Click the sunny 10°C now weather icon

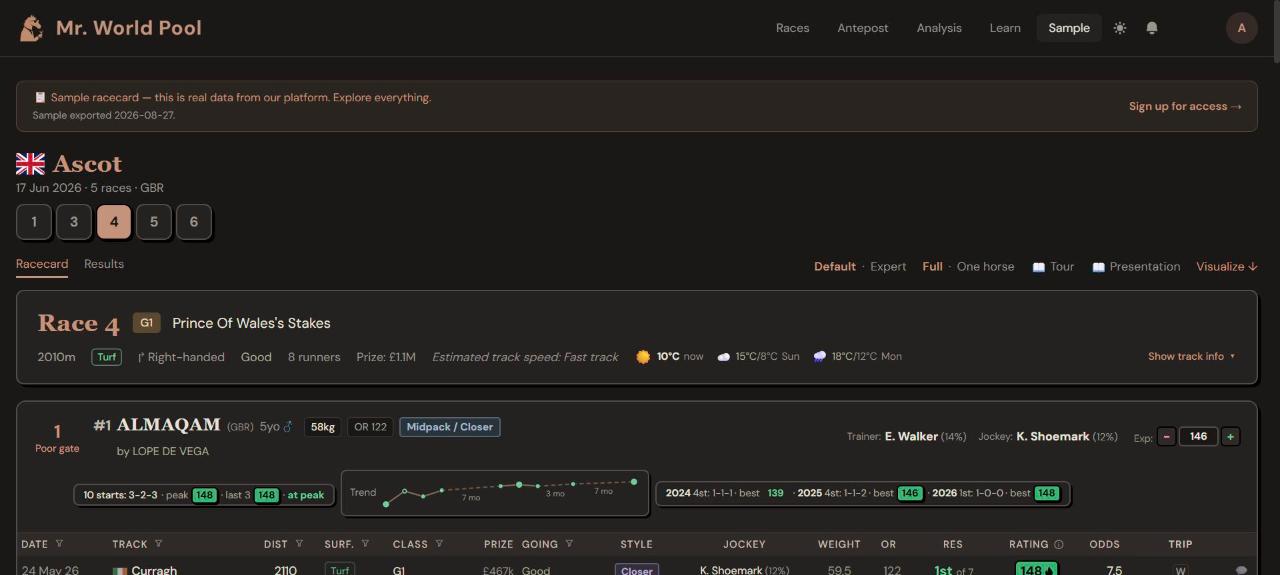[x=643, y=357]
